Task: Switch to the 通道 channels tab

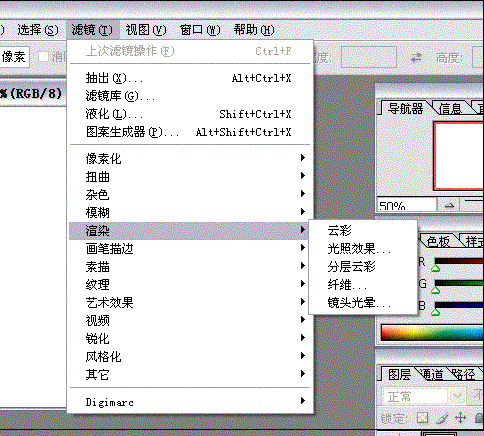Action: tap(432, 374)
